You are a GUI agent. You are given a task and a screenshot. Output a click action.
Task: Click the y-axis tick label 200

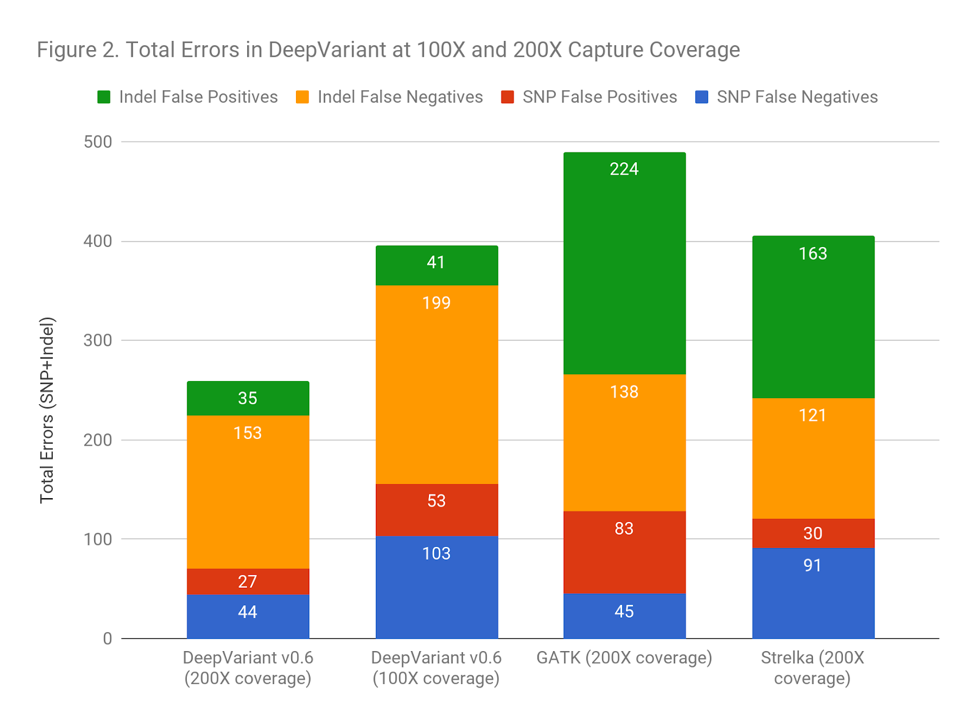(98, 440)
